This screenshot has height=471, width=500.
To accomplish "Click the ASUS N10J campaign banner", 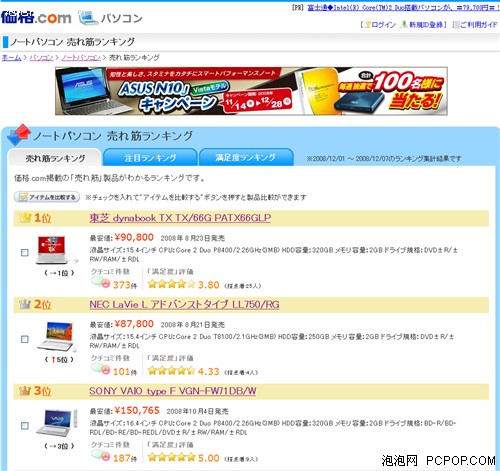I will [x=251, y=91].
